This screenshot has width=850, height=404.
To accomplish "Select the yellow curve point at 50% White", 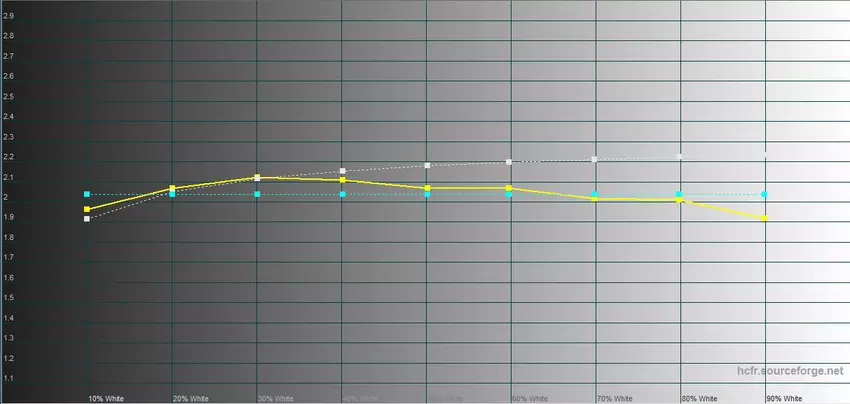I will coord(427,188).
